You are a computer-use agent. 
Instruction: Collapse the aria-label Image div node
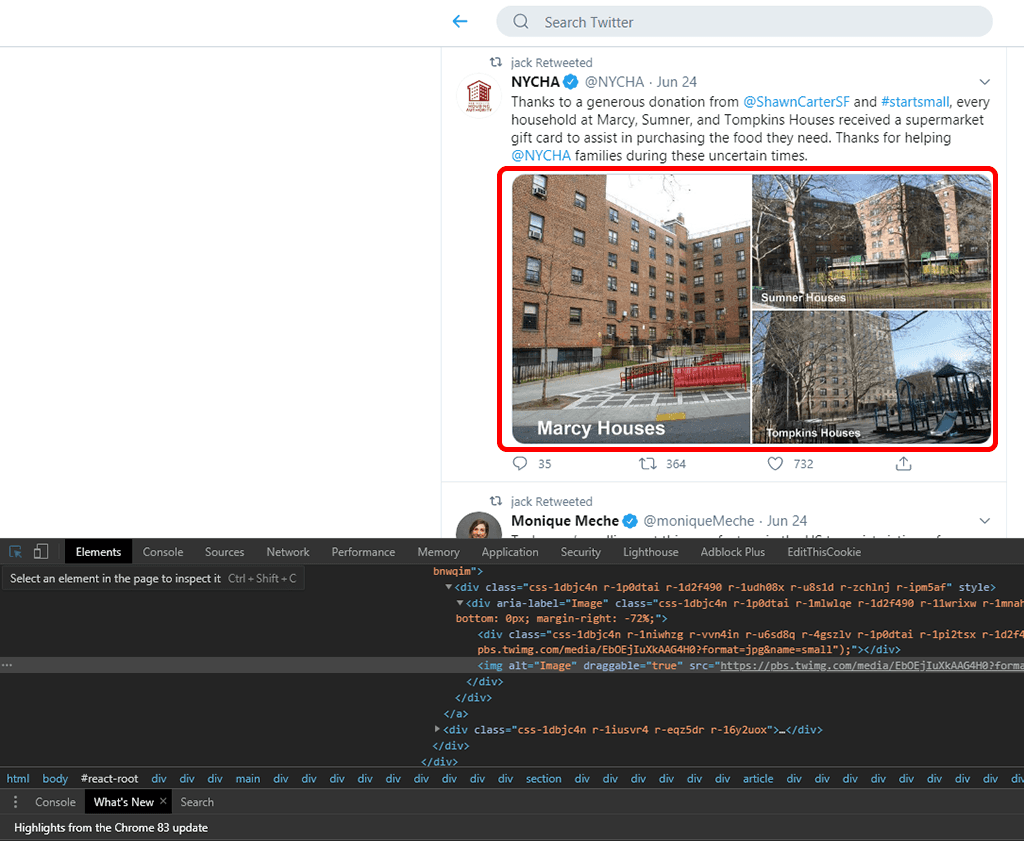coord(460,603)
